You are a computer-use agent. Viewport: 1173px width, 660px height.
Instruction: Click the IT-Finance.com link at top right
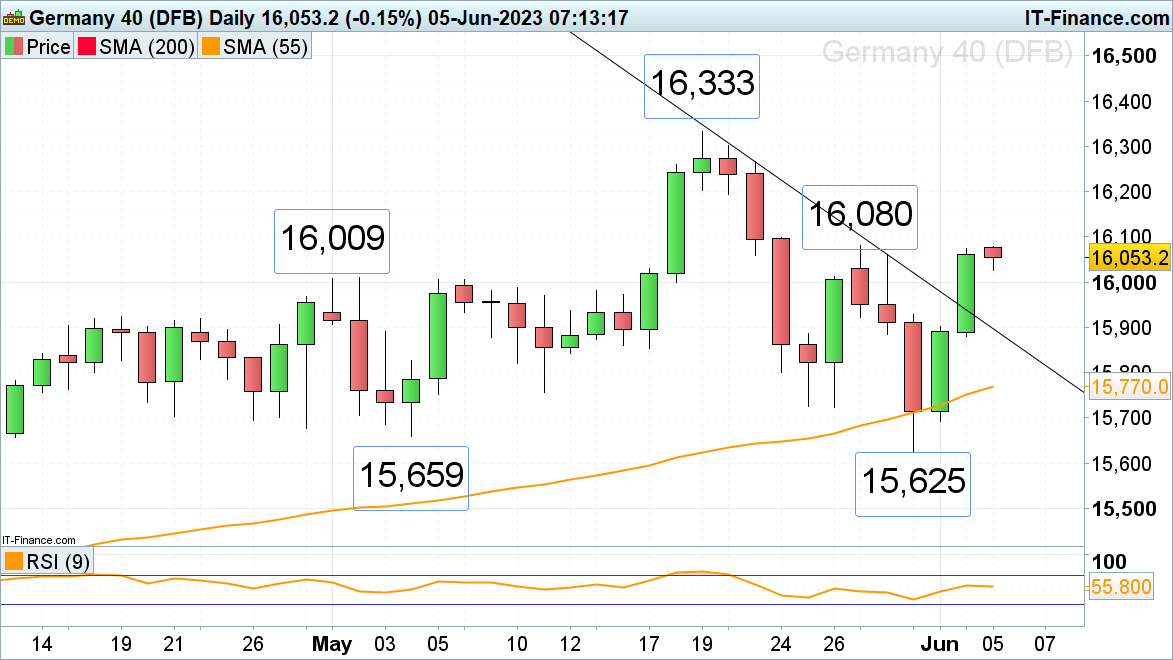tap(1096, 17)
